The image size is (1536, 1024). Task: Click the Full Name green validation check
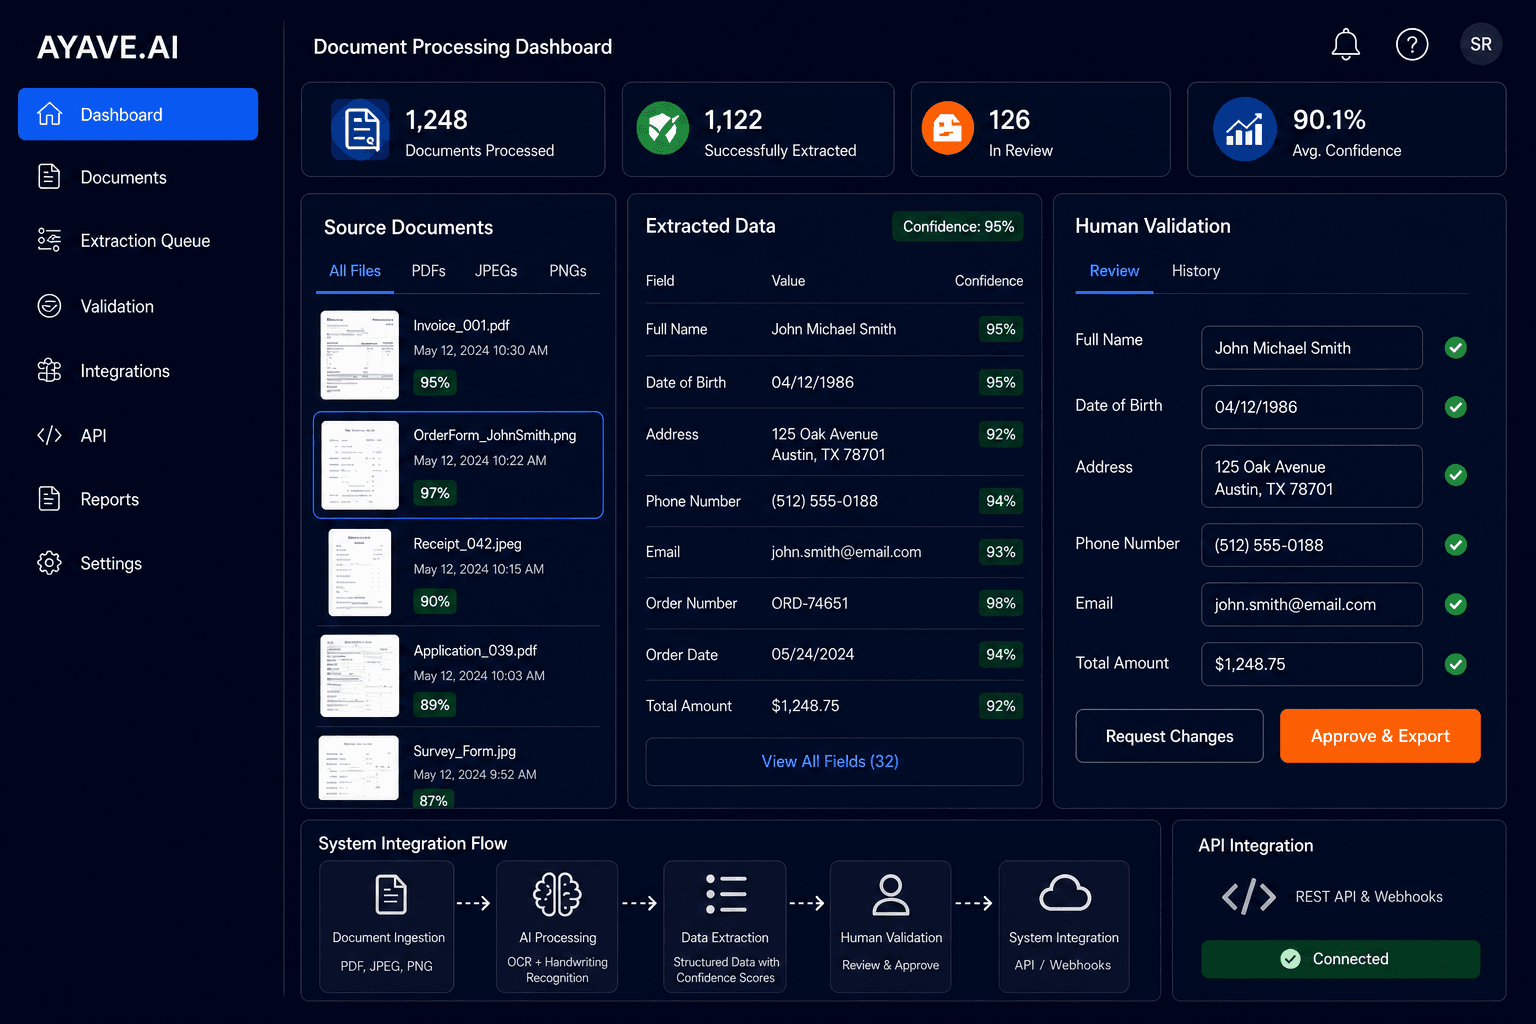coord(1456,348)
